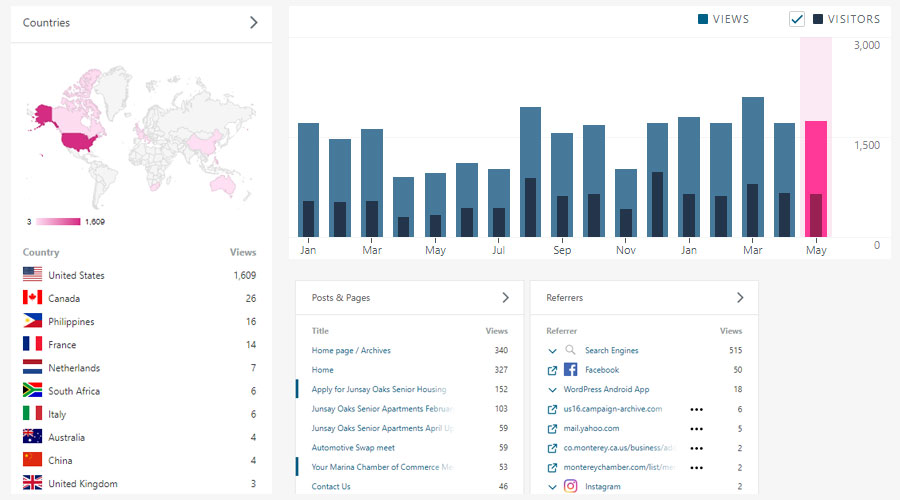Click the Instagram logo icon

(x=571, y=487)
